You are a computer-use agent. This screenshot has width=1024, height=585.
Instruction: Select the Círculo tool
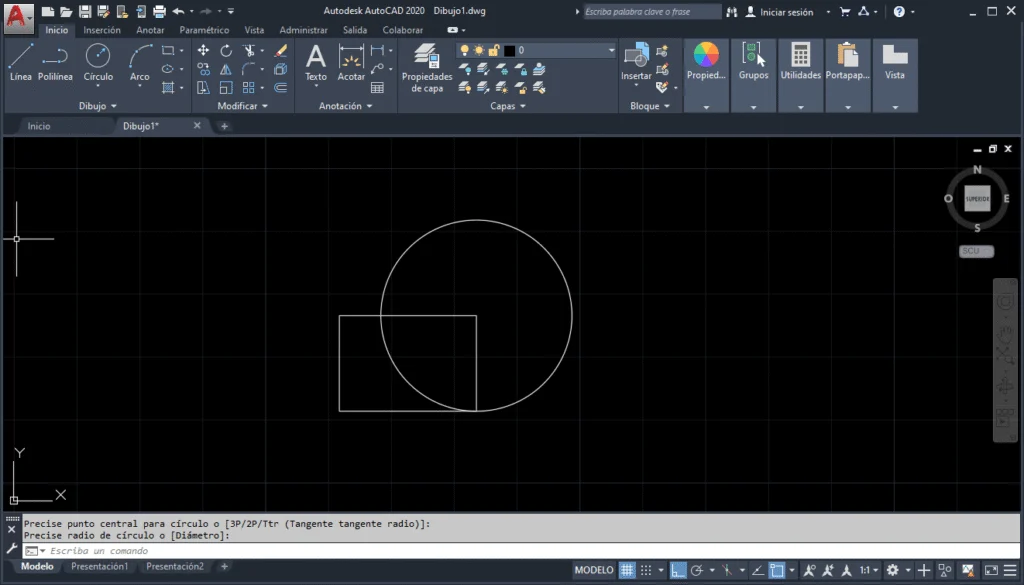pyautogui.click(x=98, y=63)
